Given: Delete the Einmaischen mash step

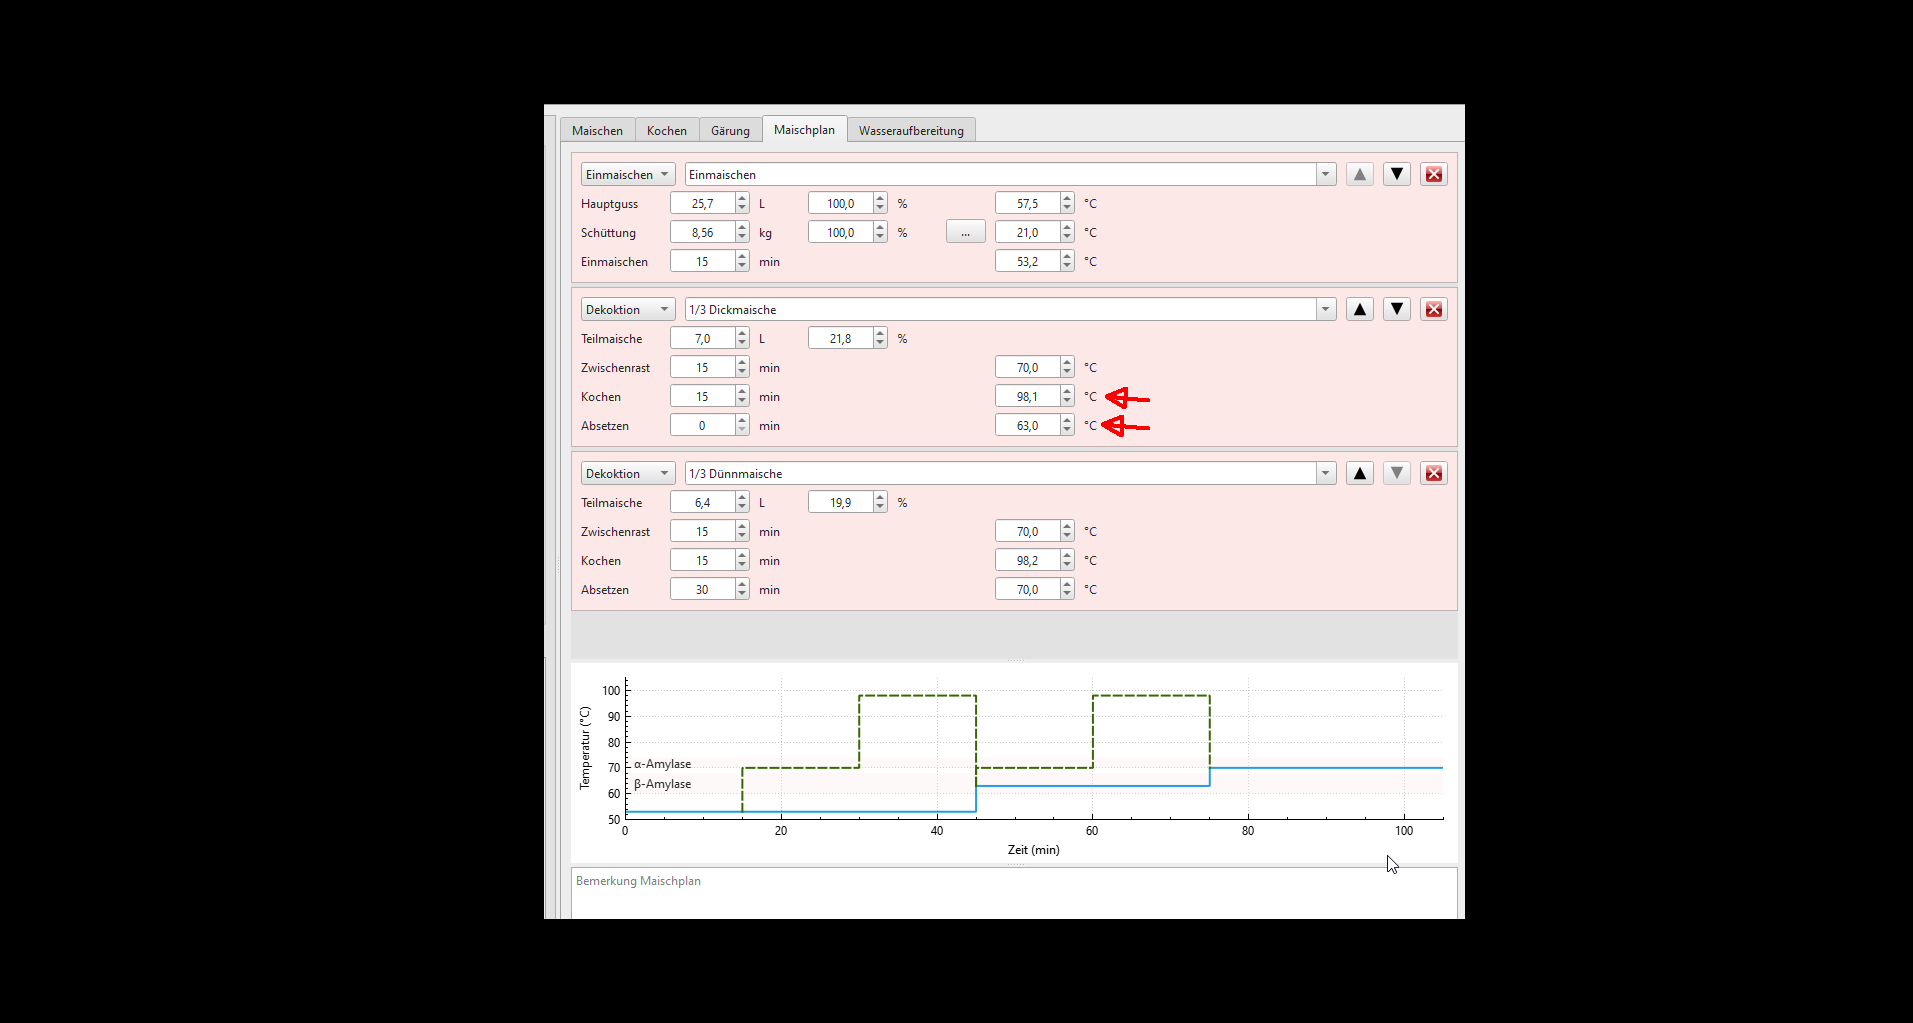Looking at the screenshot, I should click(x=1433, y=174).
